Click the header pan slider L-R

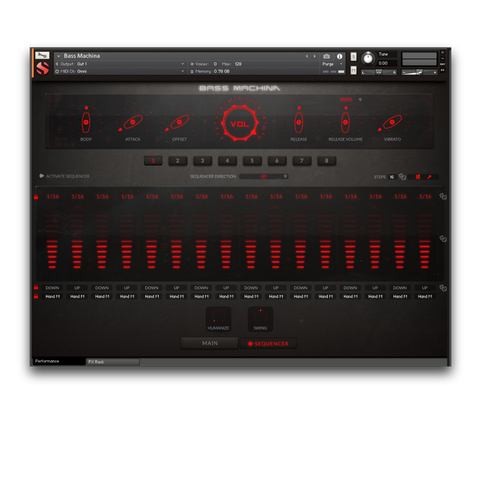379,72
